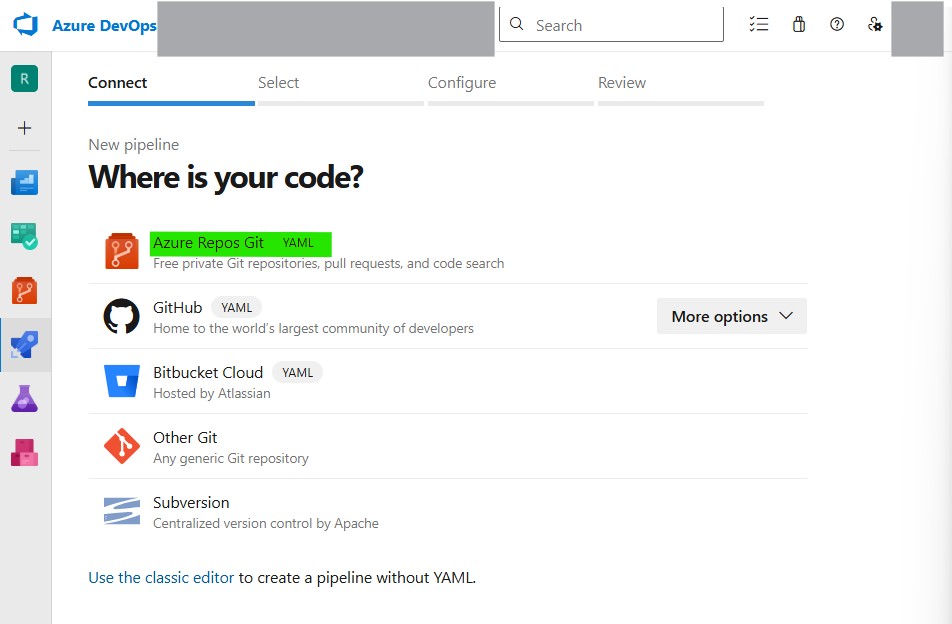Click 'Home to the world's largest community' text
Image resolution: width=952 pixels, height=624 pixels.
tap(313, 328)
